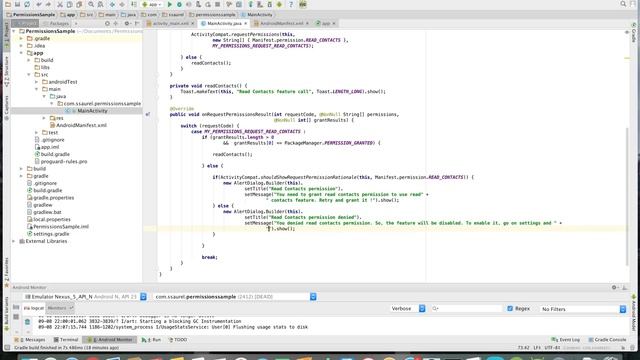640x360 pixels.
Task: Click the Copy icon in toolbar
Action: [x=69, y=4]
